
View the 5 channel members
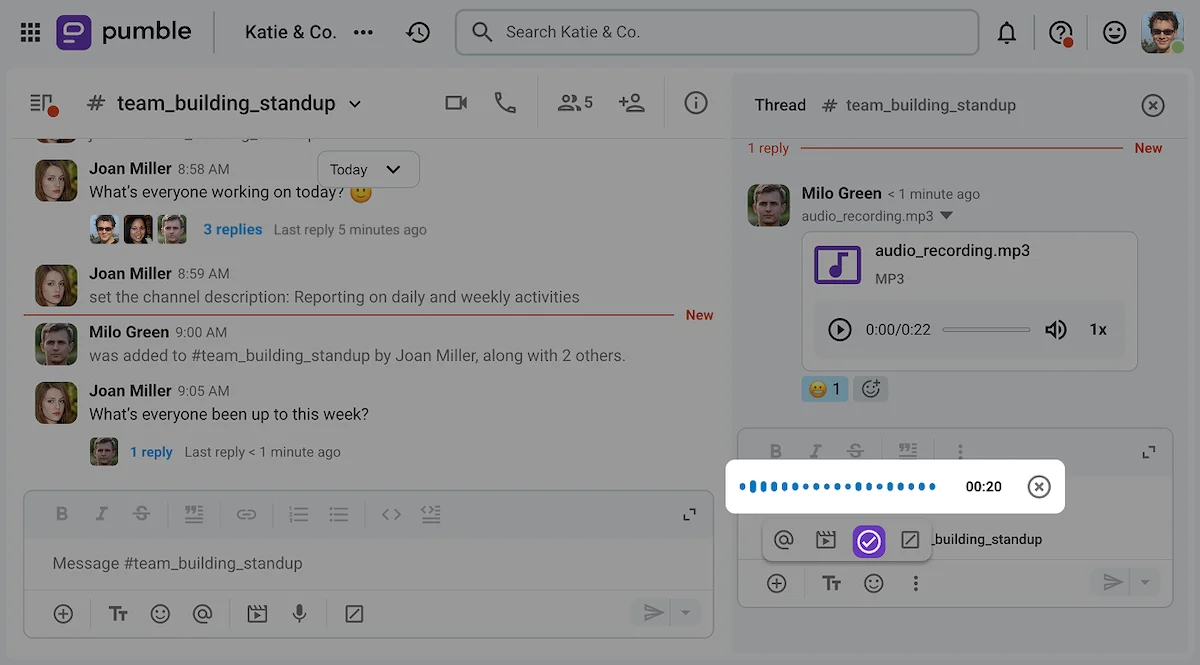575,103
